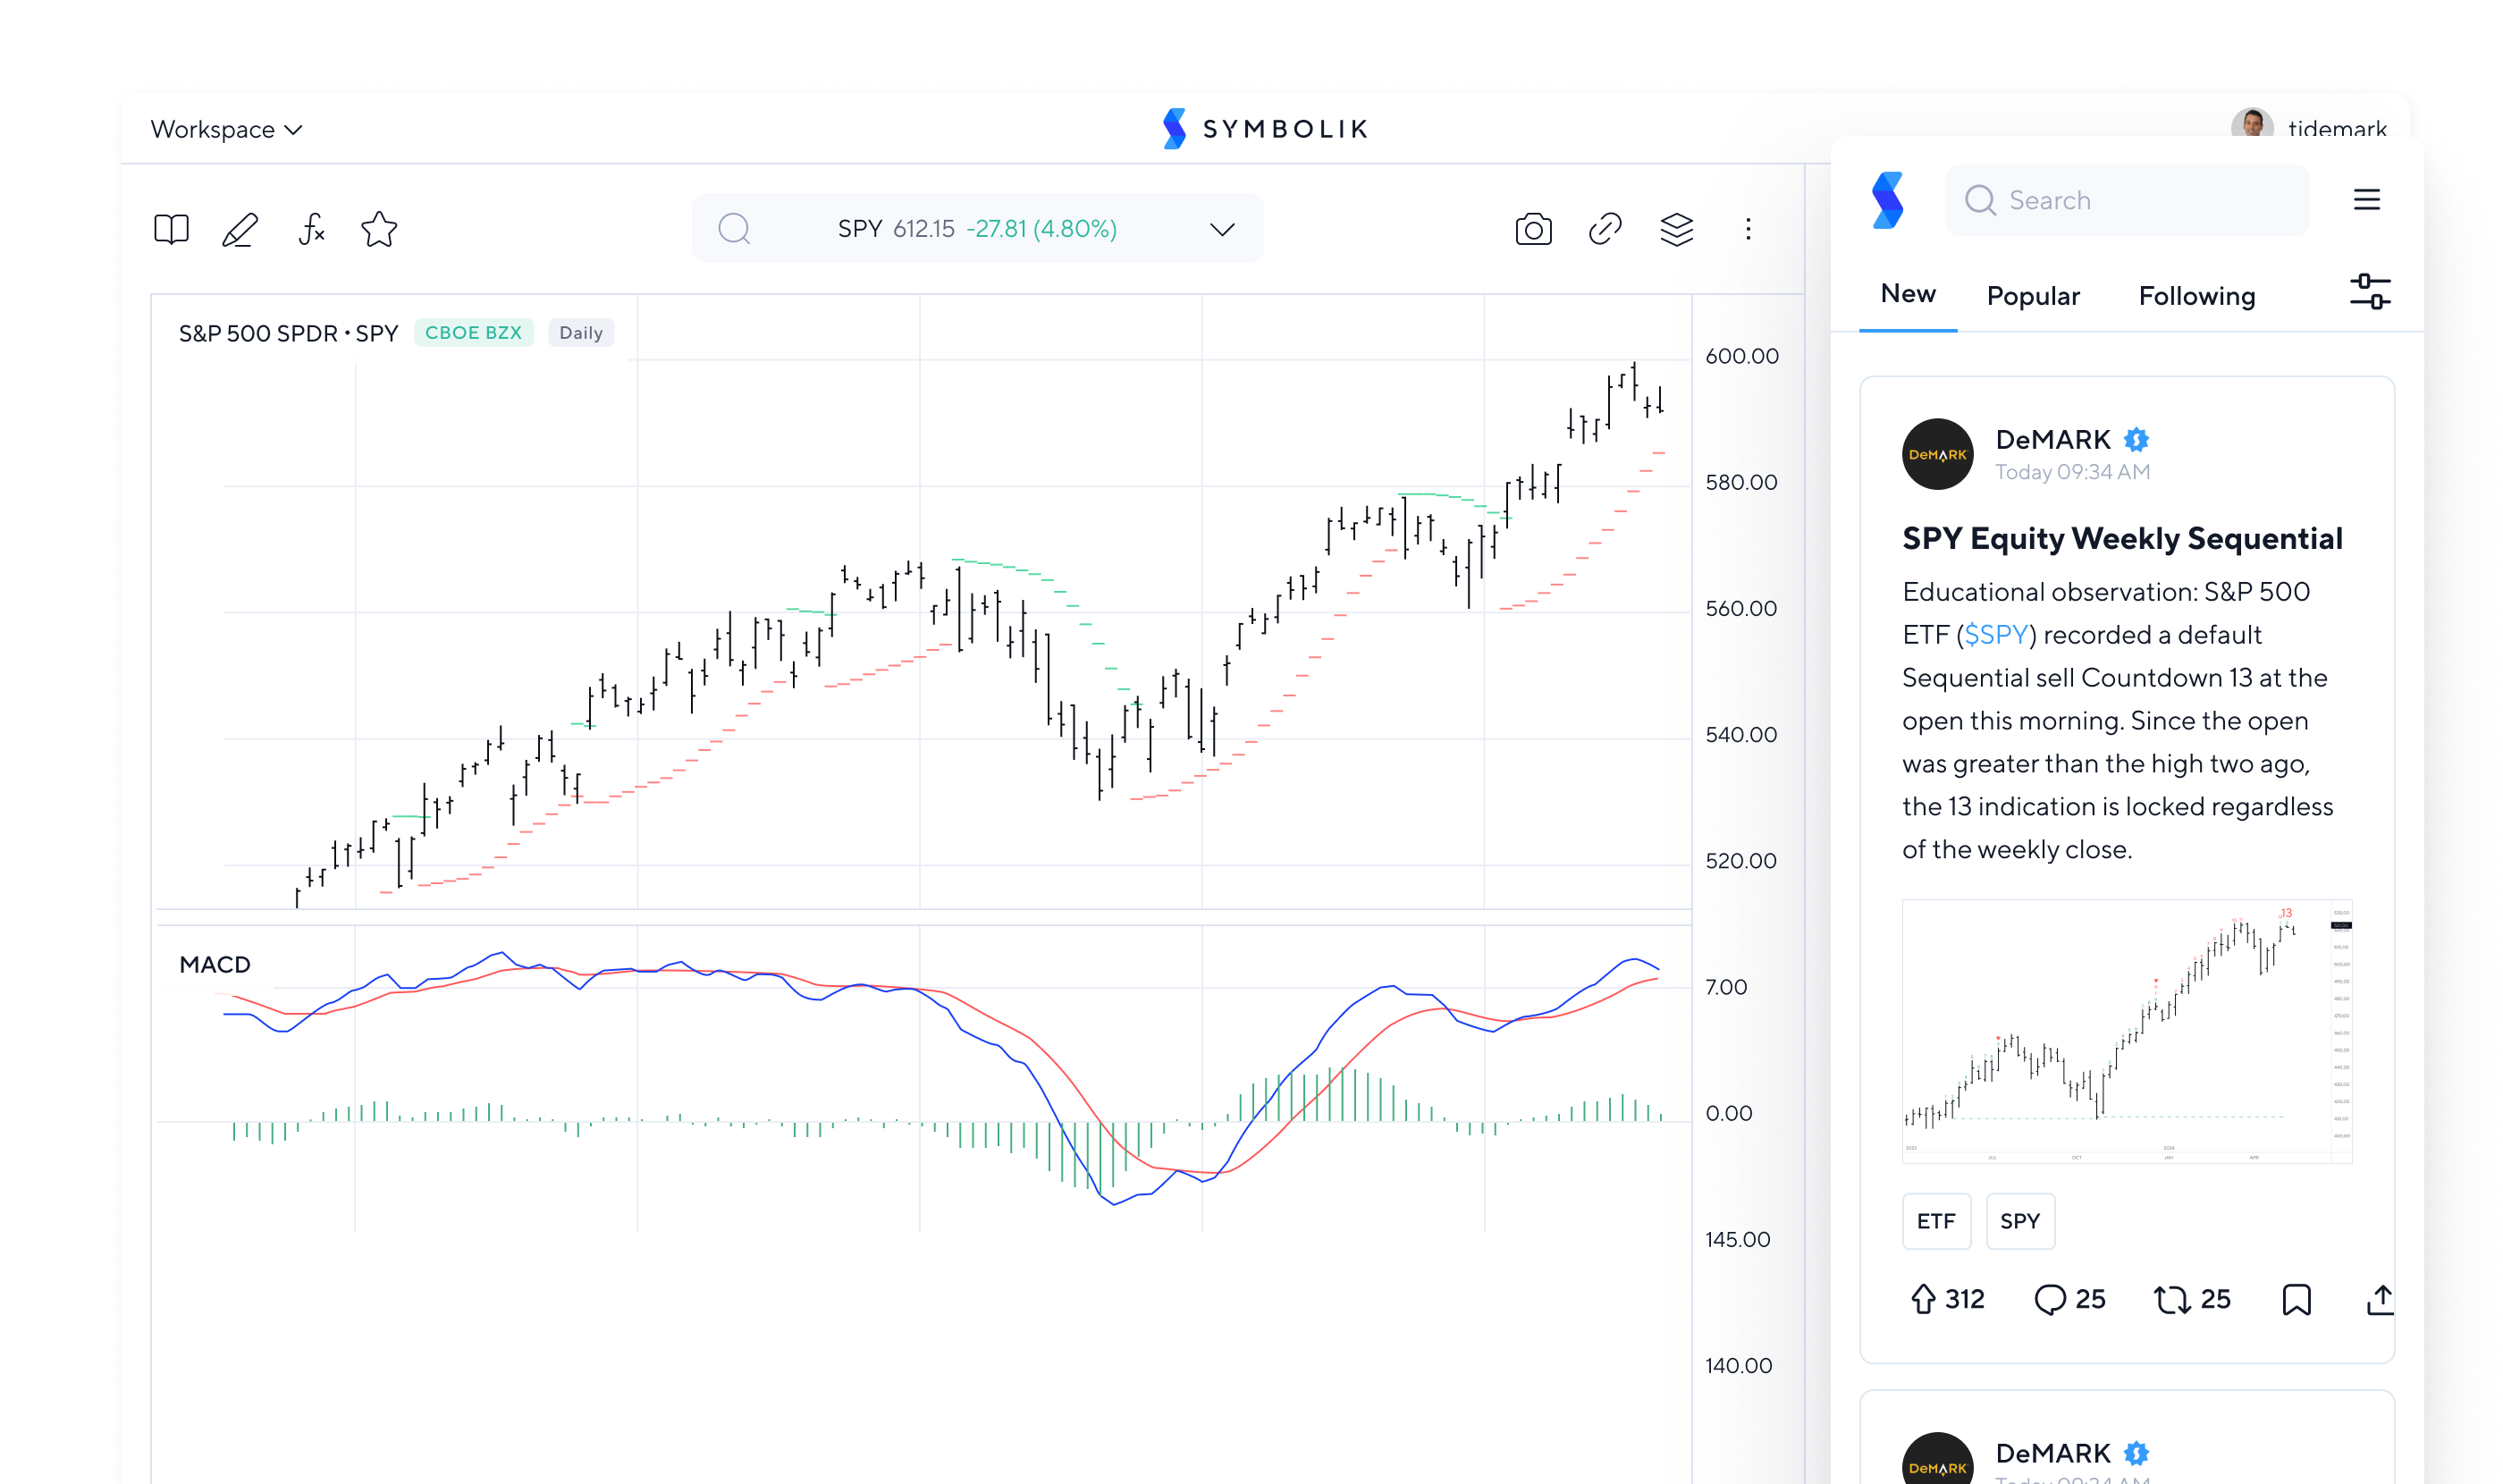This screenshot has width=2503, height=1484.
Task: Switch to the Popular feed tab
Action: tap(2032, 296)
